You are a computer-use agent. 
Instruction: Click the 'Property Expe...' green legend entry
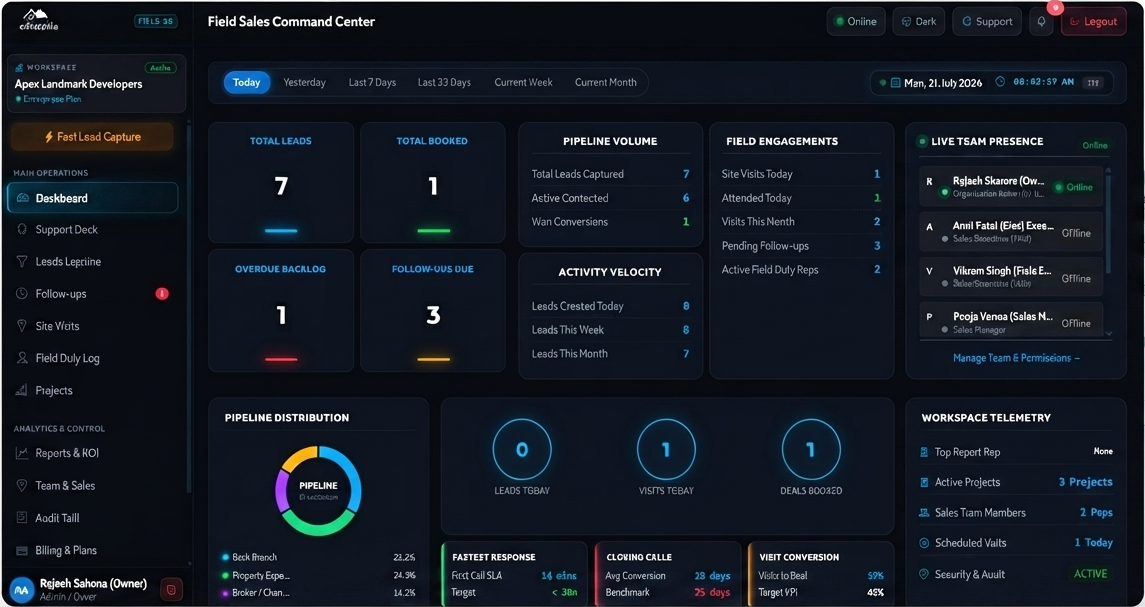tap(318, 576)
